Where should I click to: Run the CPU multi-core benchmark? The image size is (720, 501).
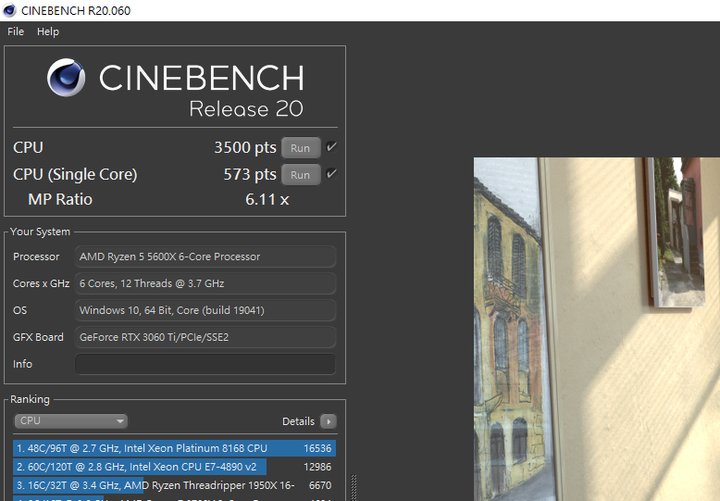pos(300,148)
